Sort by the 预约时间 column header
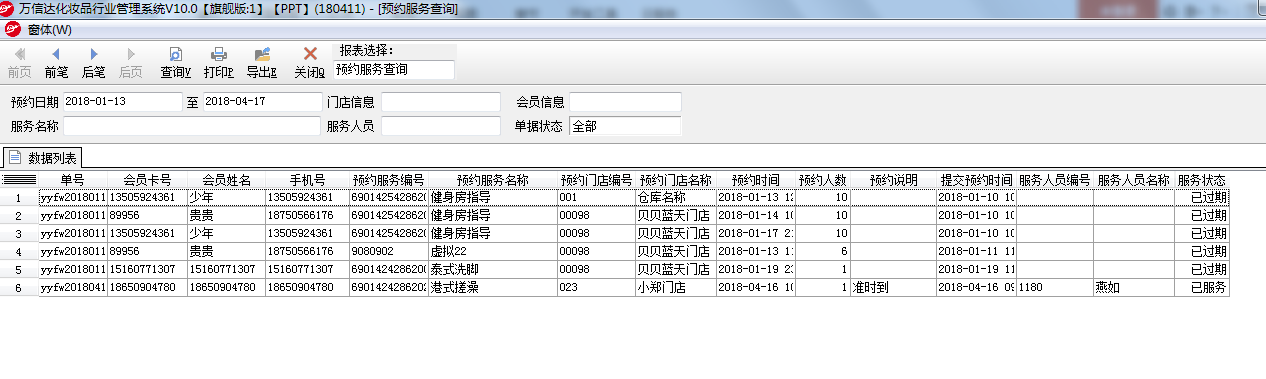 point(756,180)
